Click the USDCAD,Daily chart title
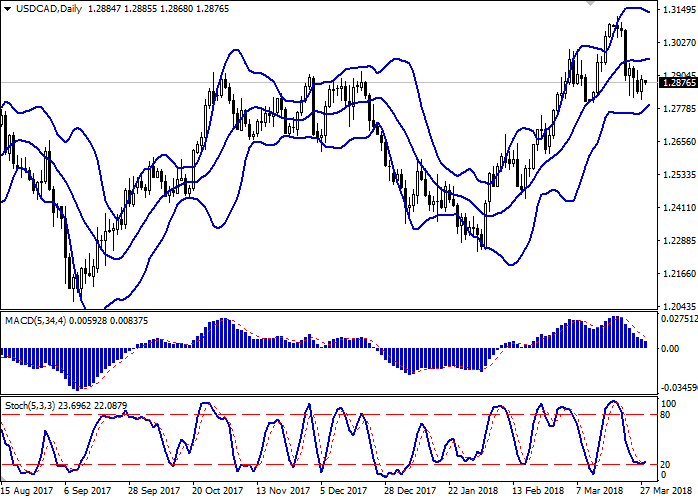The width and height of the screenshot is (698, 500). 49,9
